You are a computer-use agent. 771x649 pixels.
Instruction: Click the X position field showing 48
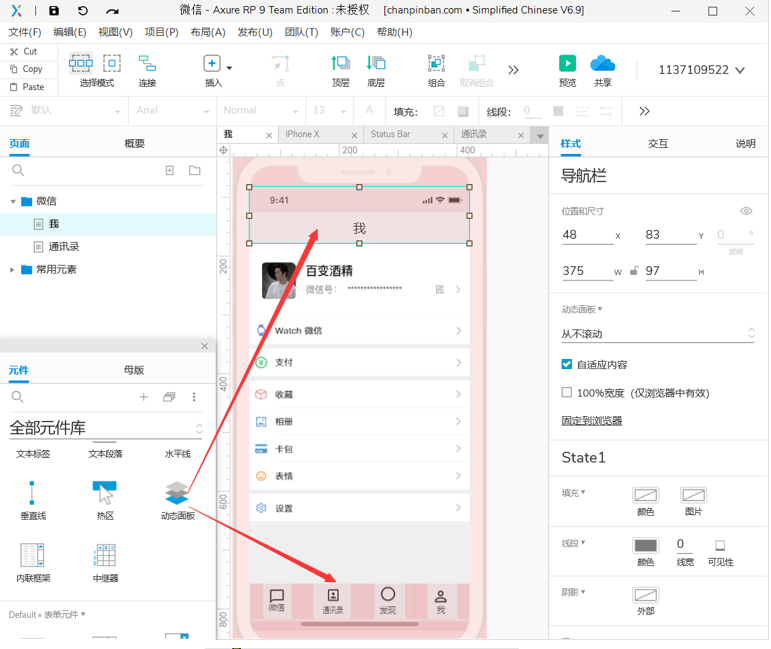click(x=588, y=235)
